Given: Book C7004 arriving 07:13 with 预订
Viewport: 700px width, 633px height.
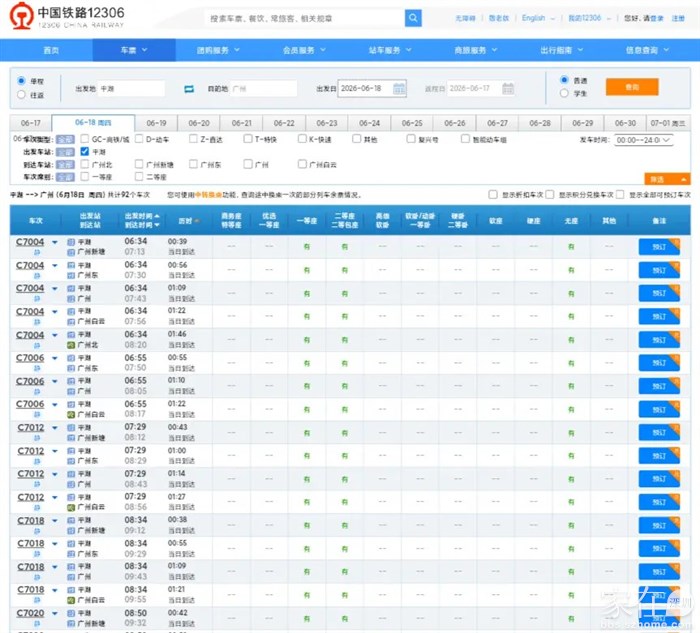Looking at the screenshot, I should 659,247.
